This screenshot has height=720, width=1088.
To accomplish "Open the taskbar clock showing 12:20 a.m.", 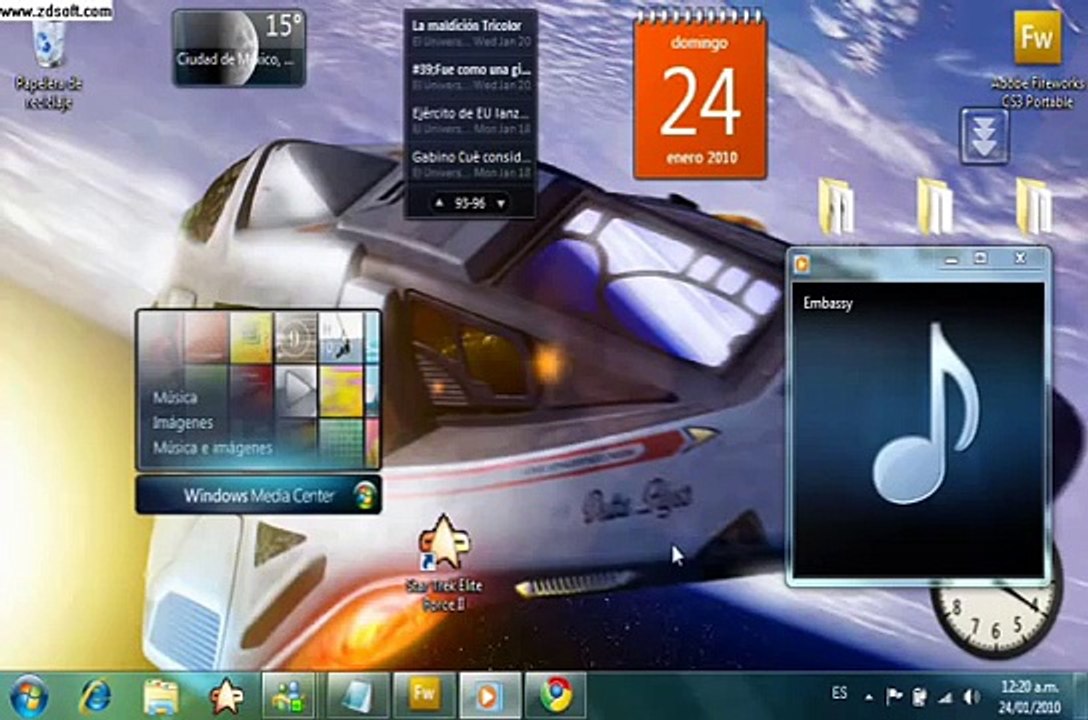I will [1029, 696].
